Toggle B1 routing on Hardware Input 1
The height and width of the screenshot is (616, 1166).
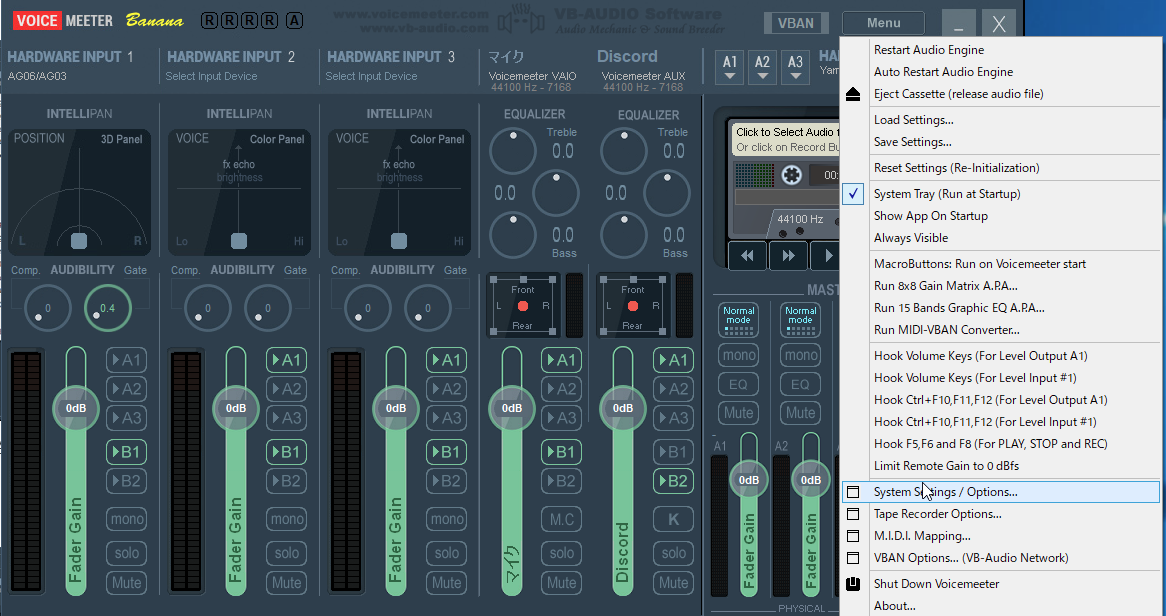126,452
